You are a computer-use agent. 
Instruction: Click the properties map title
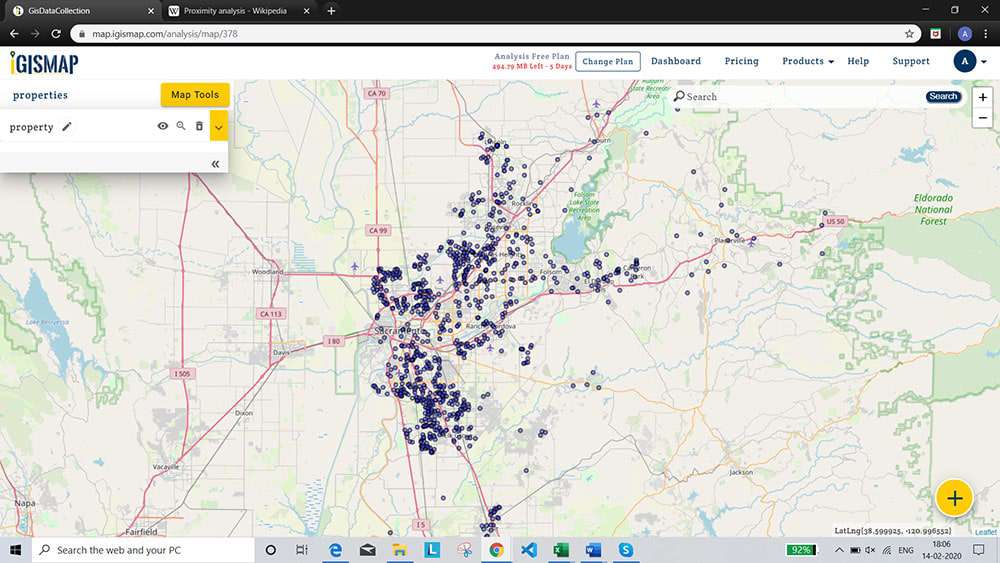40,95
